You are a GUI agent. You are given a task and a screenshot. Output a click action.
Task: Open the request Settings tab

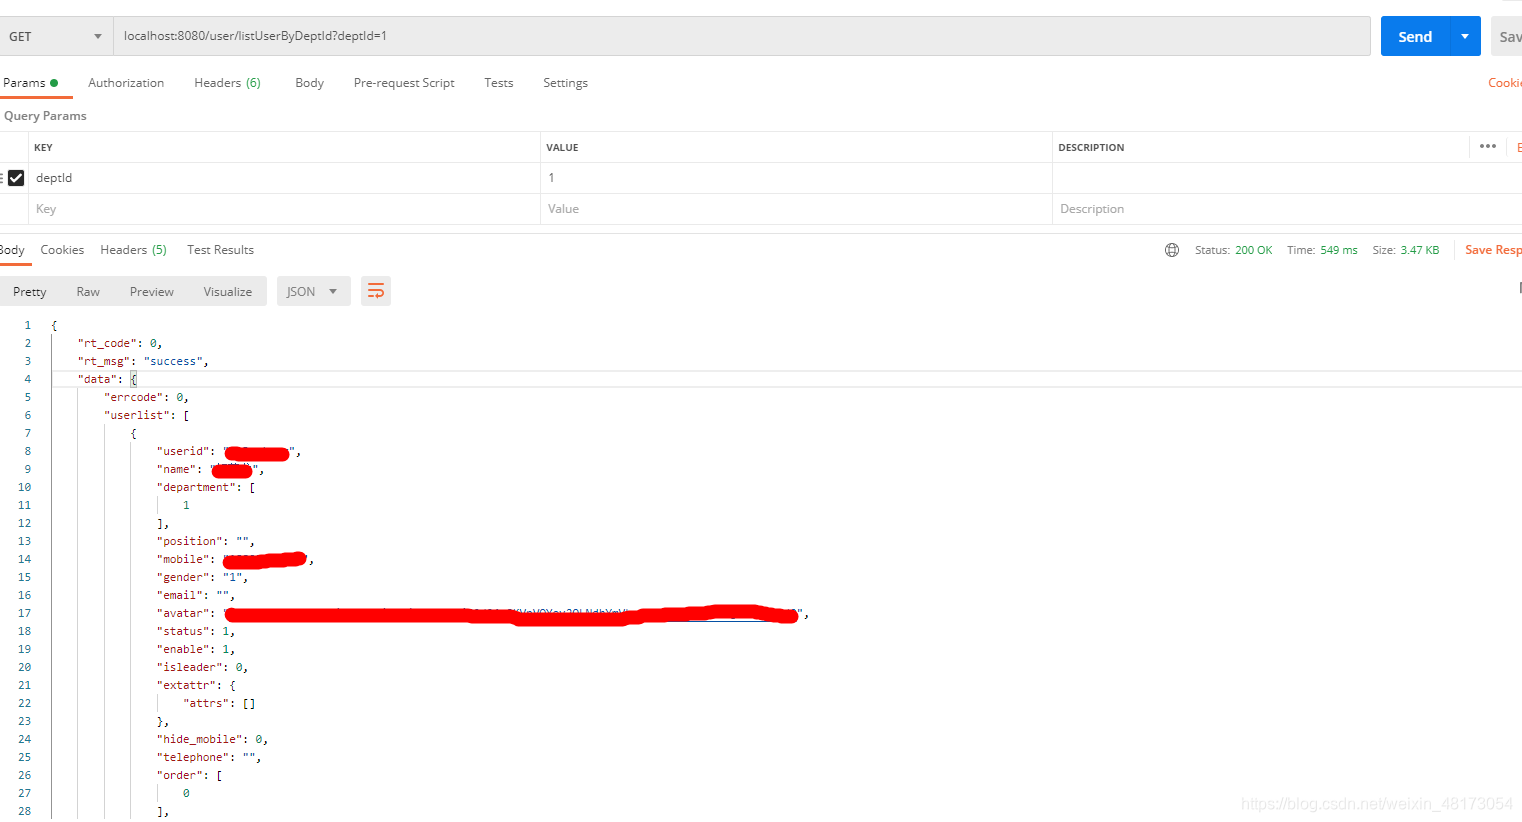point(565,83)
